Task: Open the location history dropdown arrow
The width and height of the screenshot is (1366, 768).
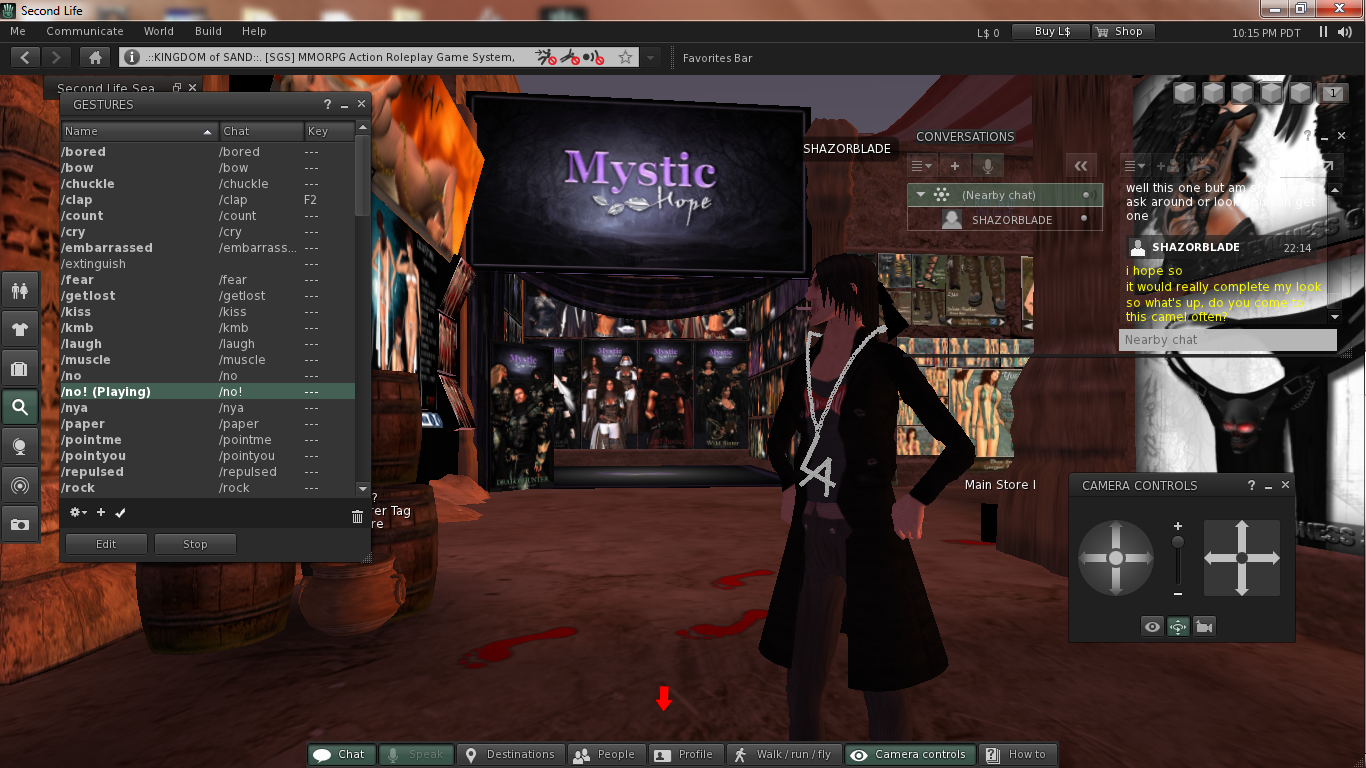Action: (651, 58)
